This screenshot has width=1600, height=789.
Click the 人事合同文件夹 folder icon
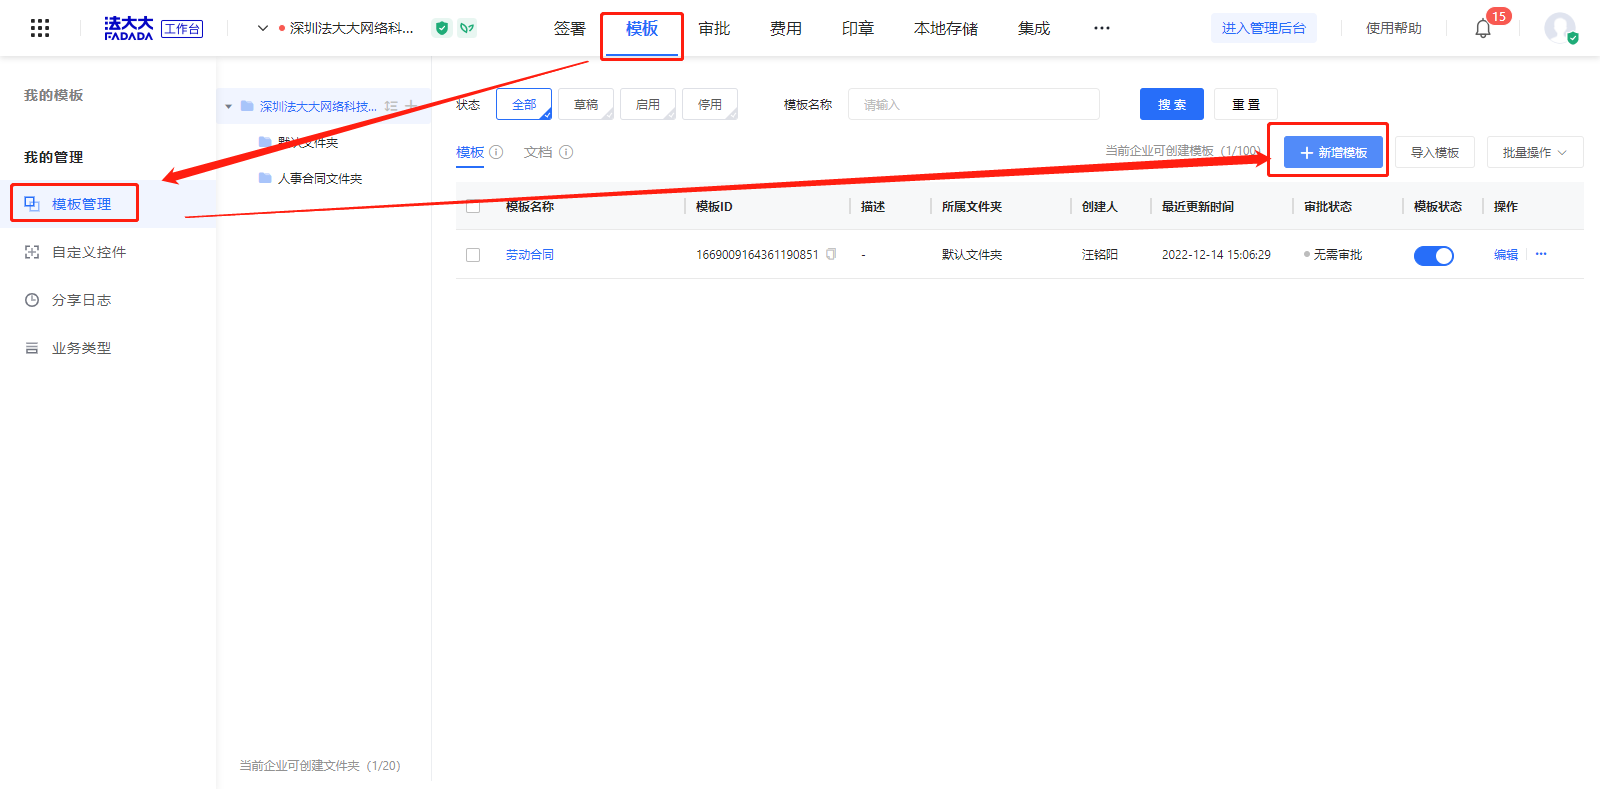[x=265, y=178]
